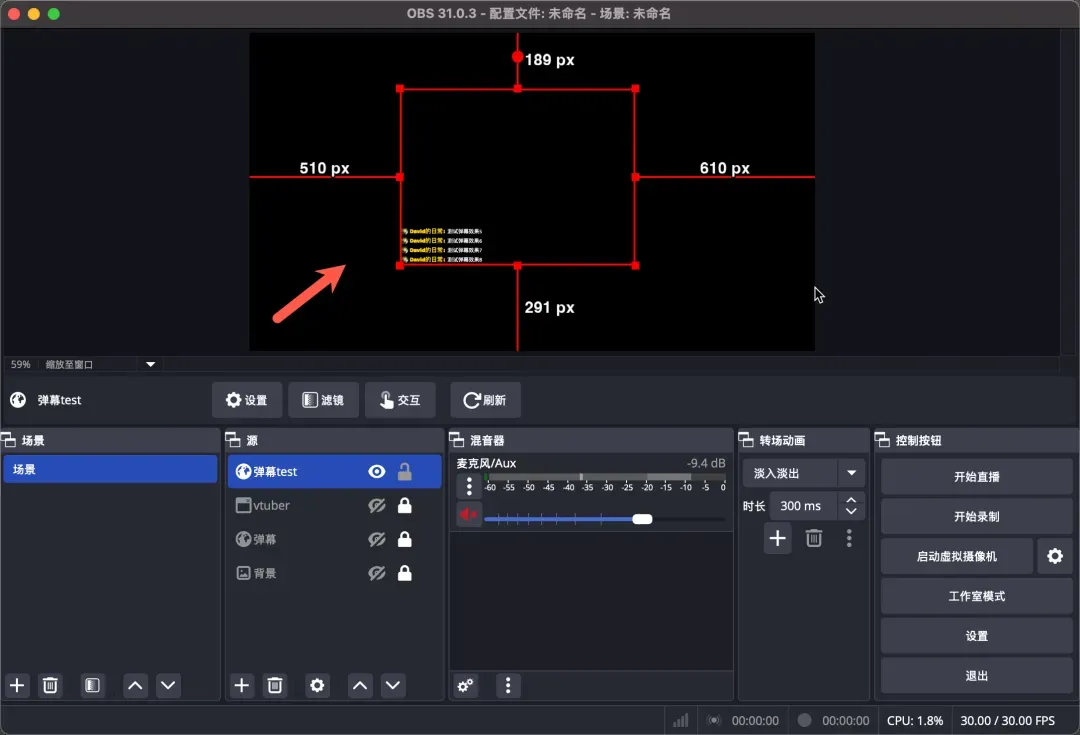The height and width of the screenshot is (735, 1080).
Task: Add a new source with plus button
Action: click(x=242, y=685)
